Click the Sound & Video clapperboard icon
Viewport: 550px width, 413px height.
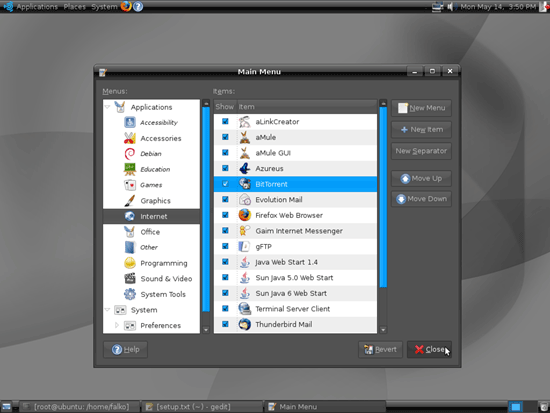pos(130,278)
